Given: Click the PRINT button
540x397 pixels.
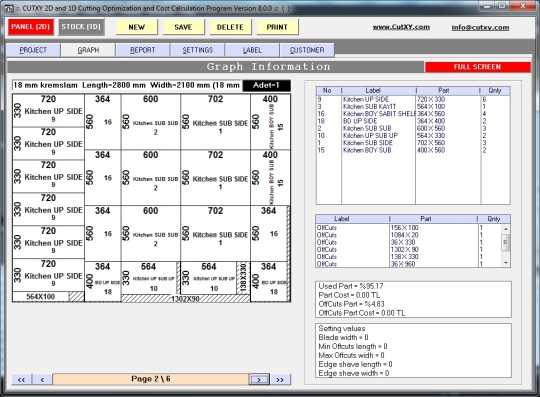Looking at the screenshot, I should pos(277,27).
